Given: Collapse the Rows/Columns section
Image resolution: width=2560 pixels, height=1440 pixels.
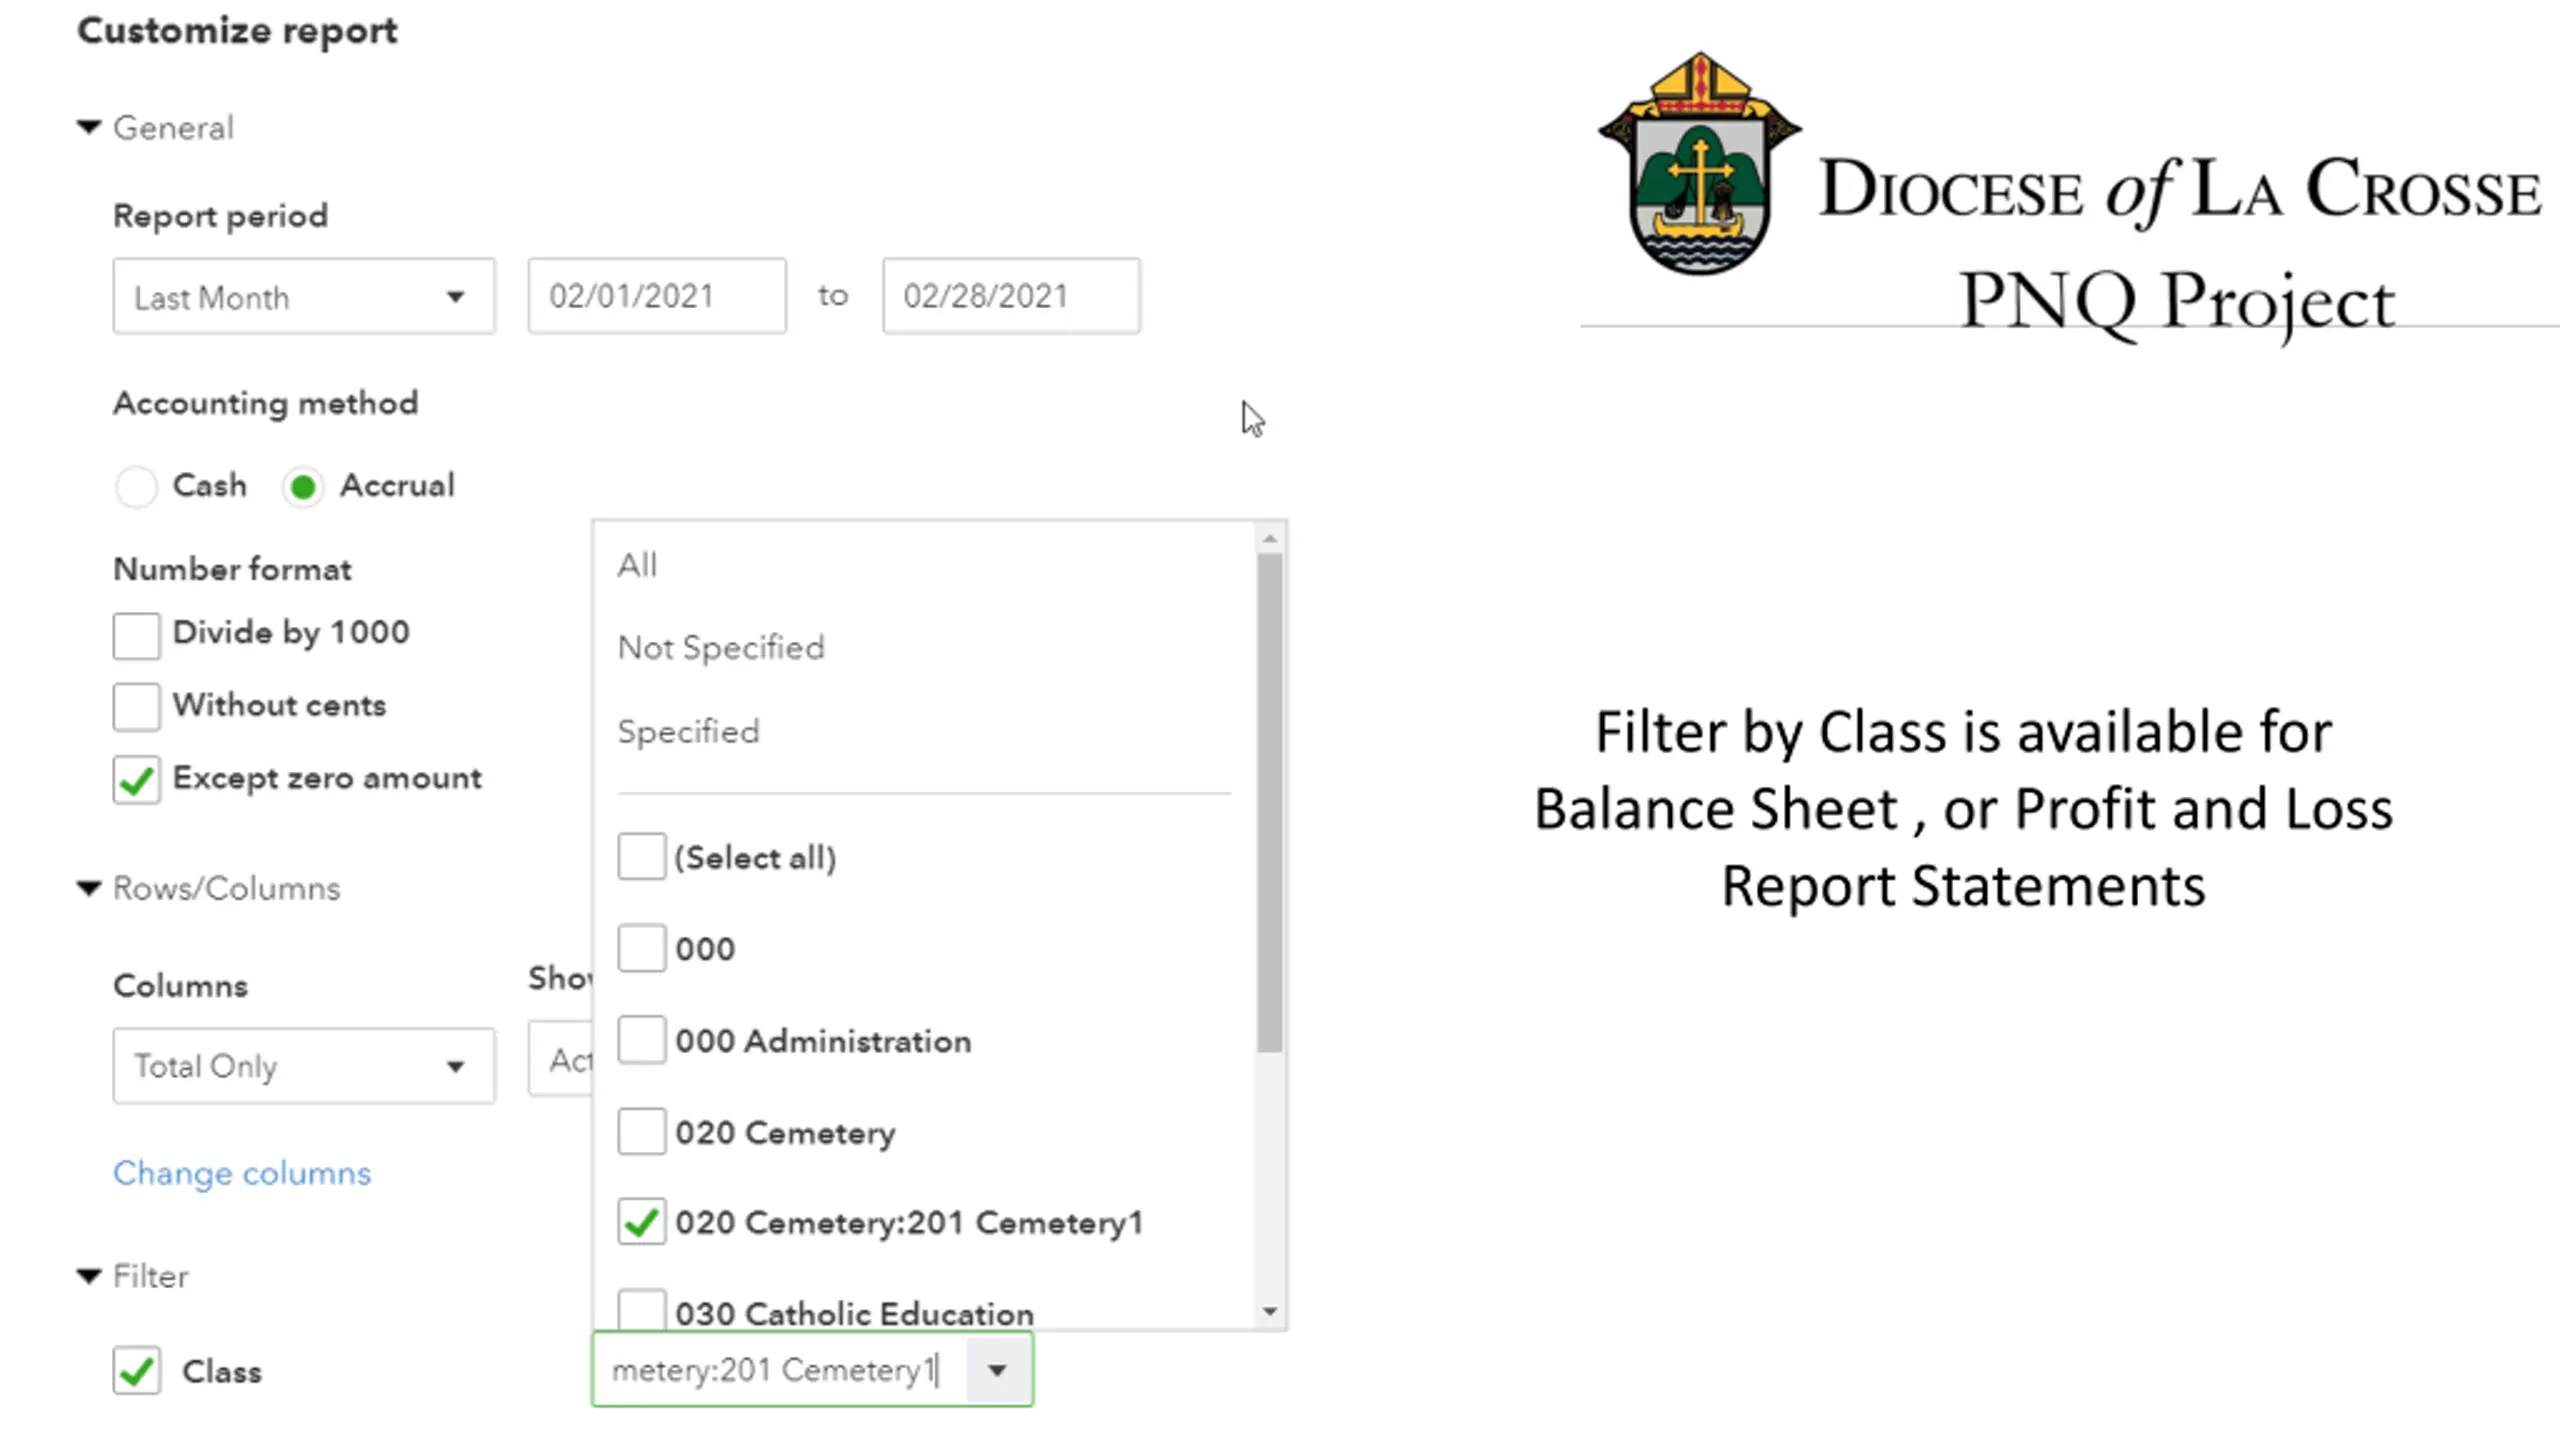Looking at the screenshot, I should (x=90, y=888).
